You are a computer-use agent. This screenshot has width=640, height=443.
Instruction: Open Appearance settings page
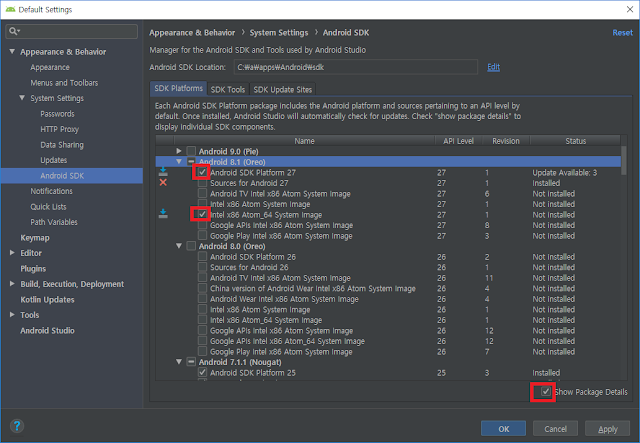(50, 67)
